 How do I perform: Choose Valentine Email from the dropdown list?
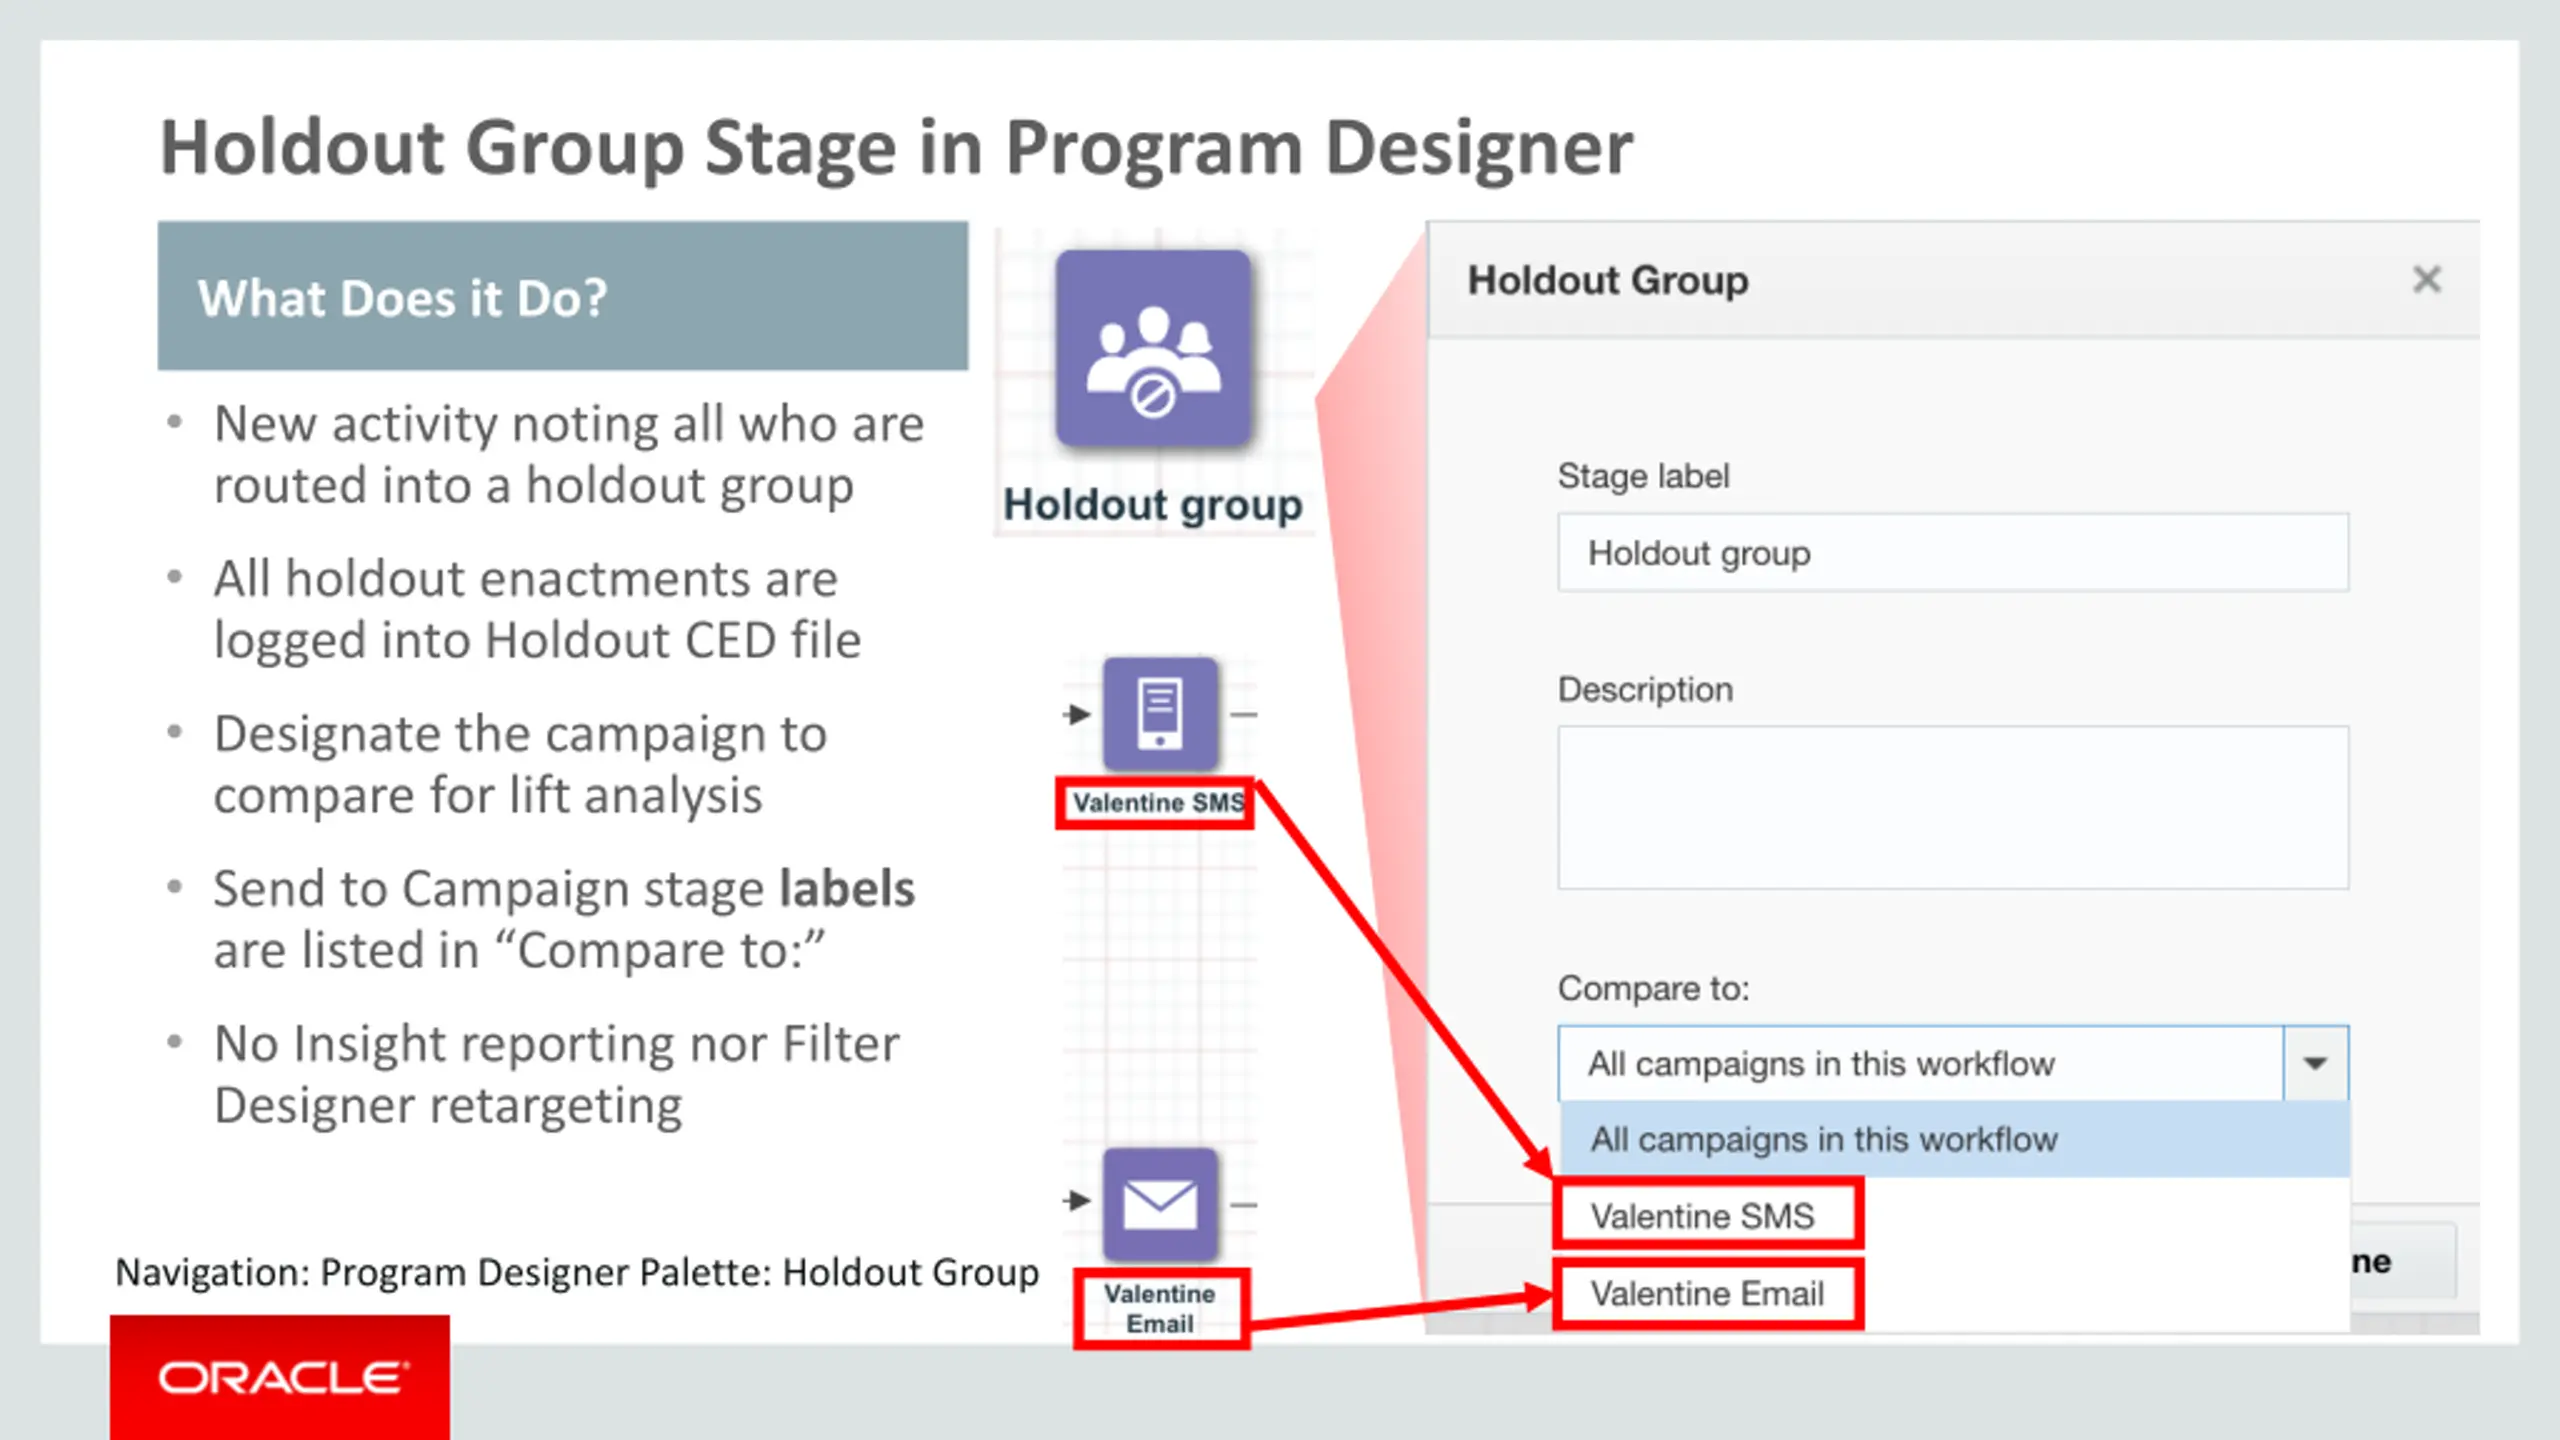point(1708,1293)
